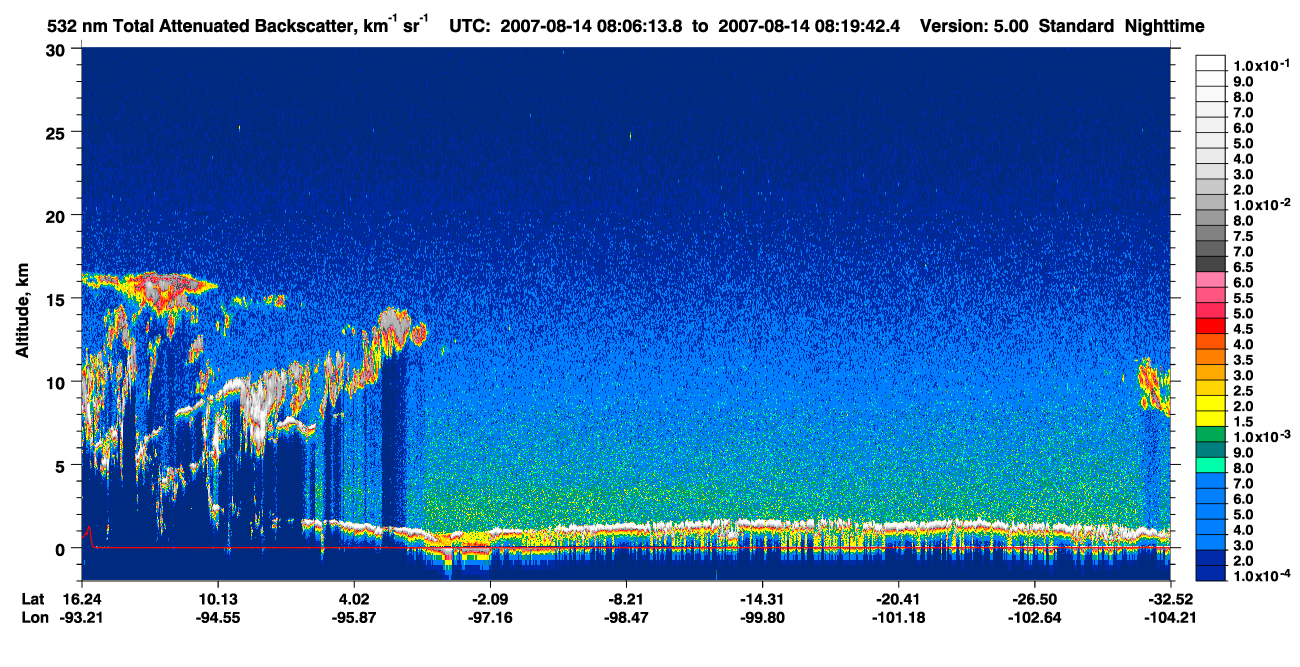Click the 'UTC:' label in the title

[x=471, y=26]
